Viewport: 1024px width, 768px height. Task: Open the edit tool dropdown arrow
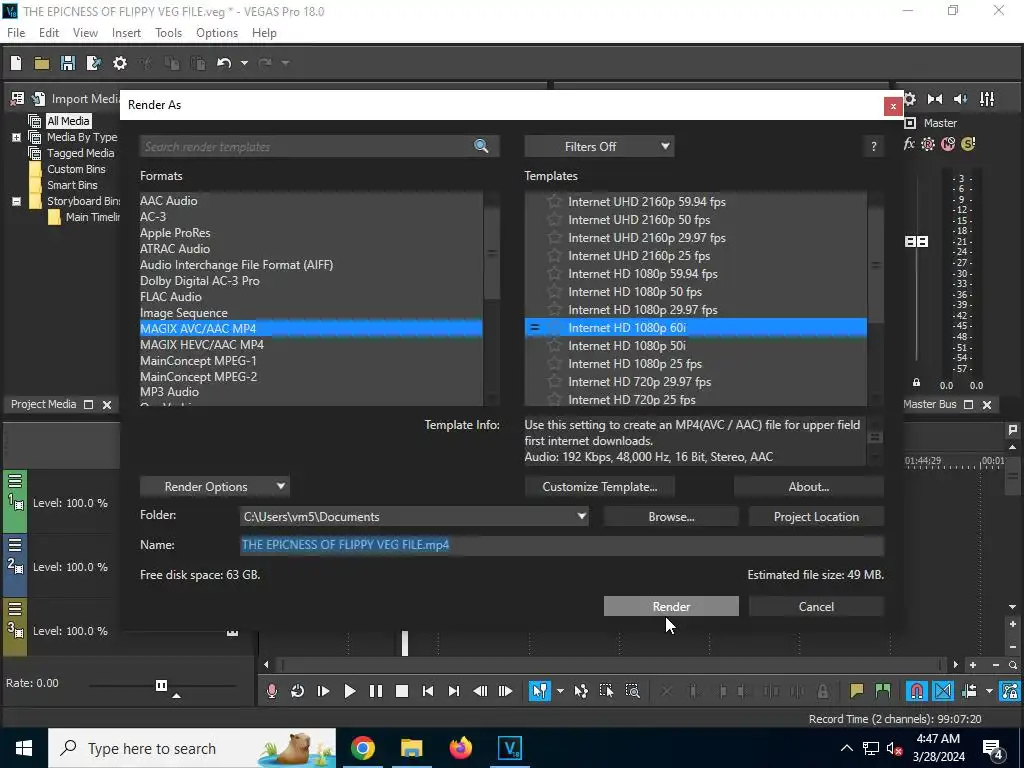click(560, 691)
